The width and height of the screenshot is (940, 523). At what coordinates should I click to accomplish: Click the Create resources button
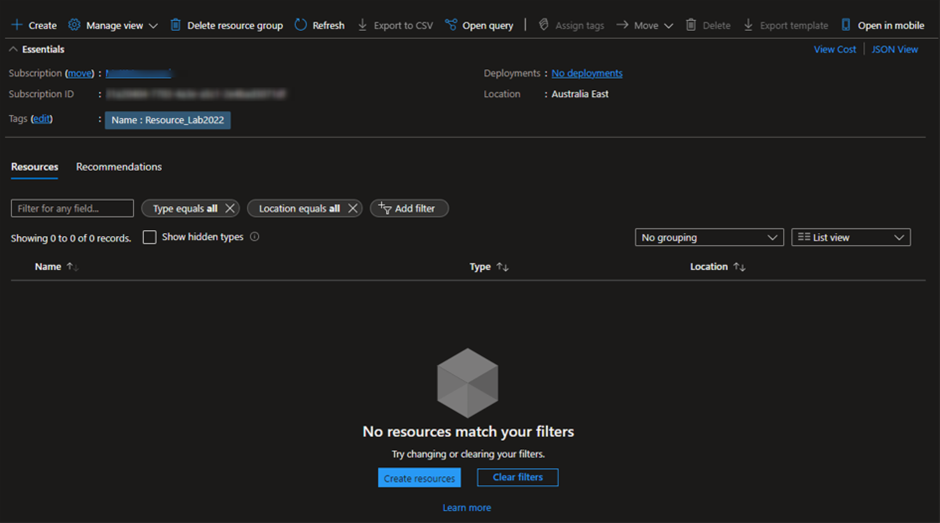420,478
